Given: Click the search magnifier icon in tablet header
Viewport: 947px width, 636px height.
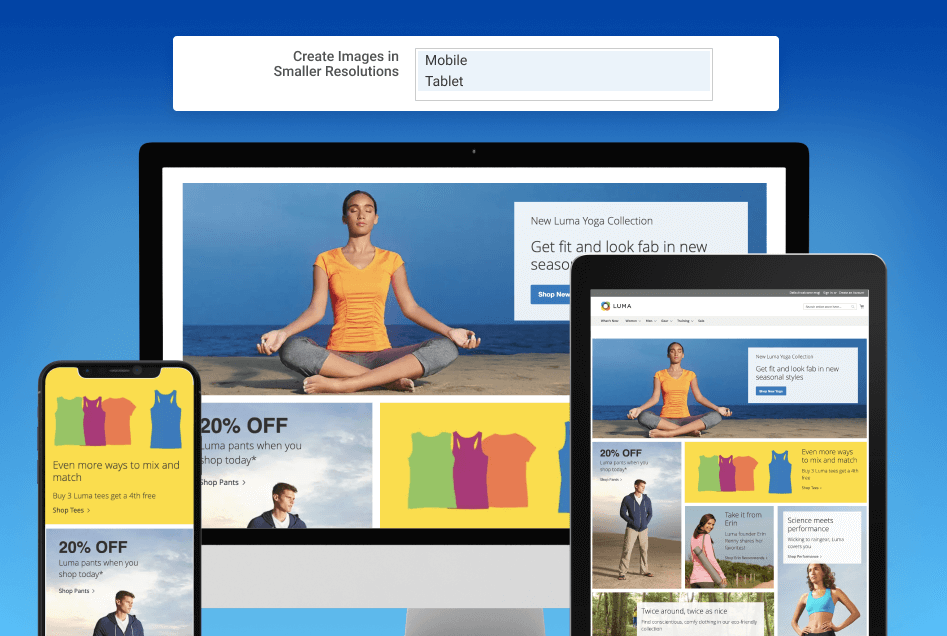Looking at the screenshot, I should 853,306.
